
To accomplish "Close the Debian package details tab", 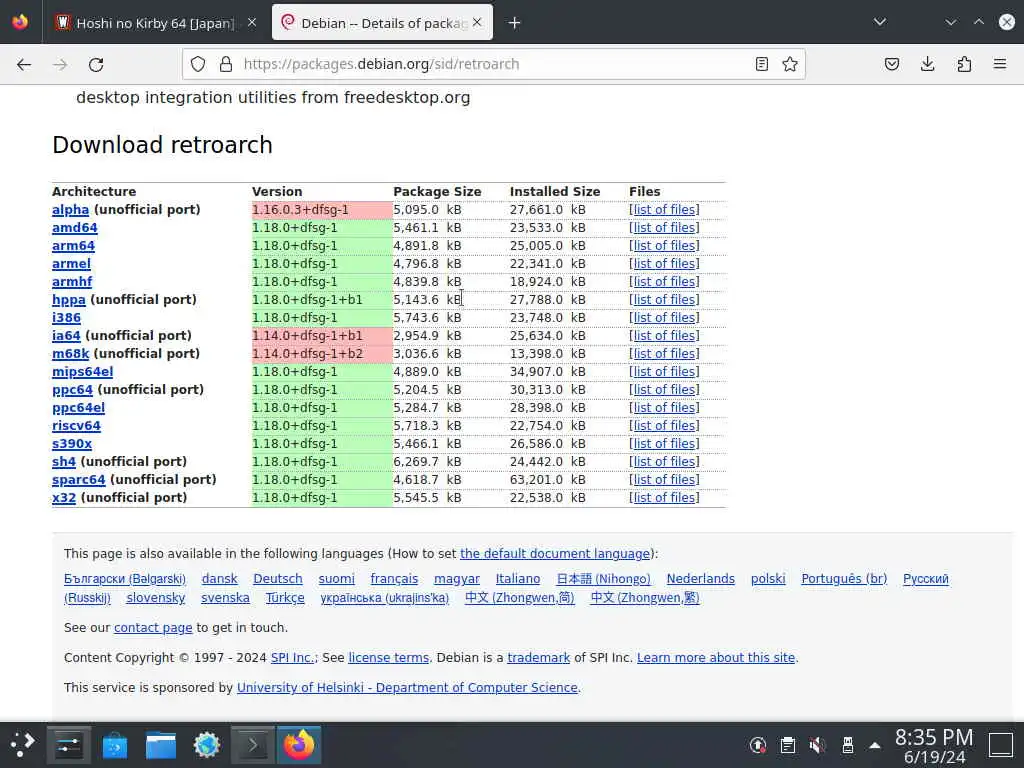I will click(477, 22).
